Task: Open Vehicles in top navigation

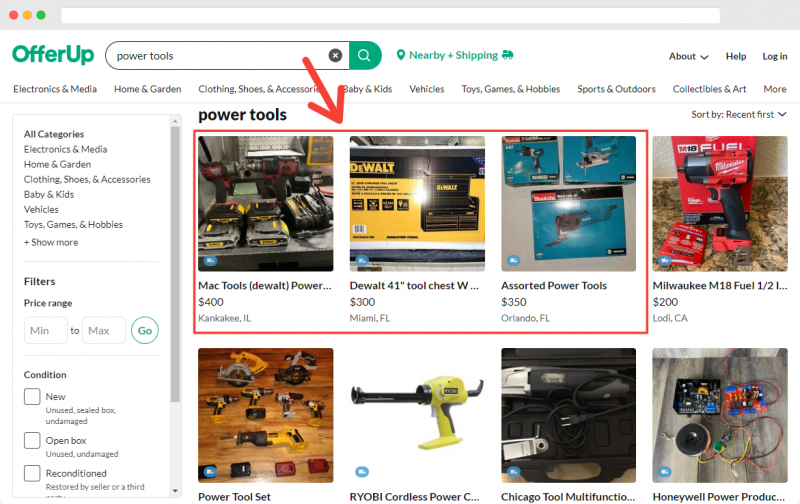Action: pyautogui.click(x=427, y=89)
